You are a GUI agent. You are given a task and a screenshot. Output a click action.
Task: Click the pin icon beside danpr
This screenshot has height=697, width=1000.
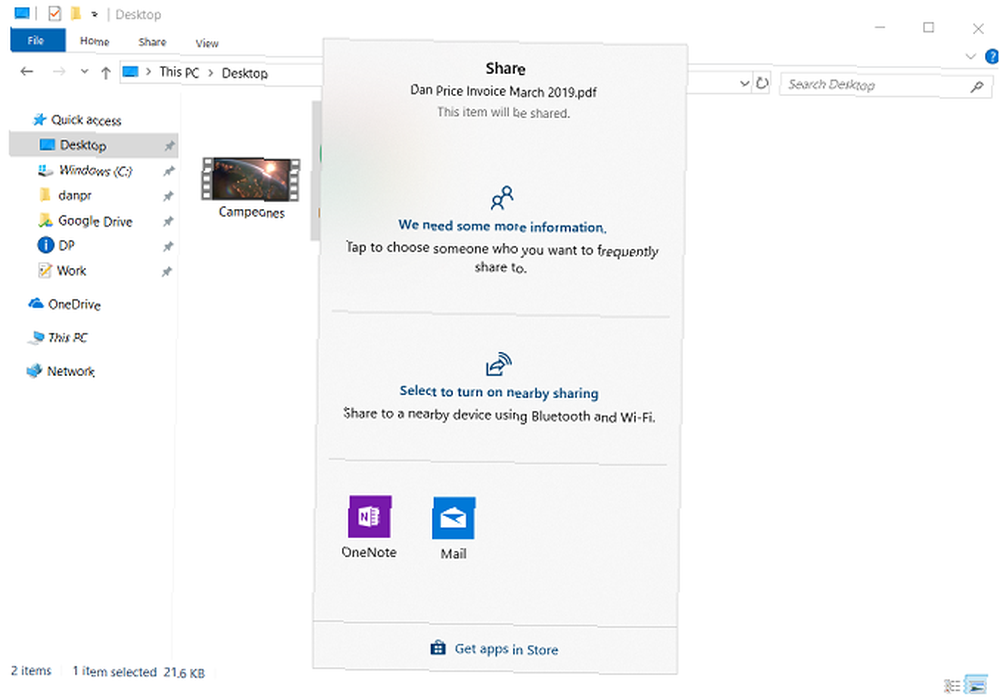168,196
